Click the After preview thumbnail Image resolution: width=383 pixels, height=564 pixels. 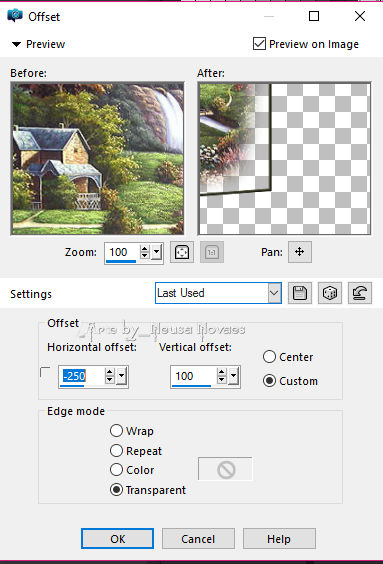pos(284,159)
